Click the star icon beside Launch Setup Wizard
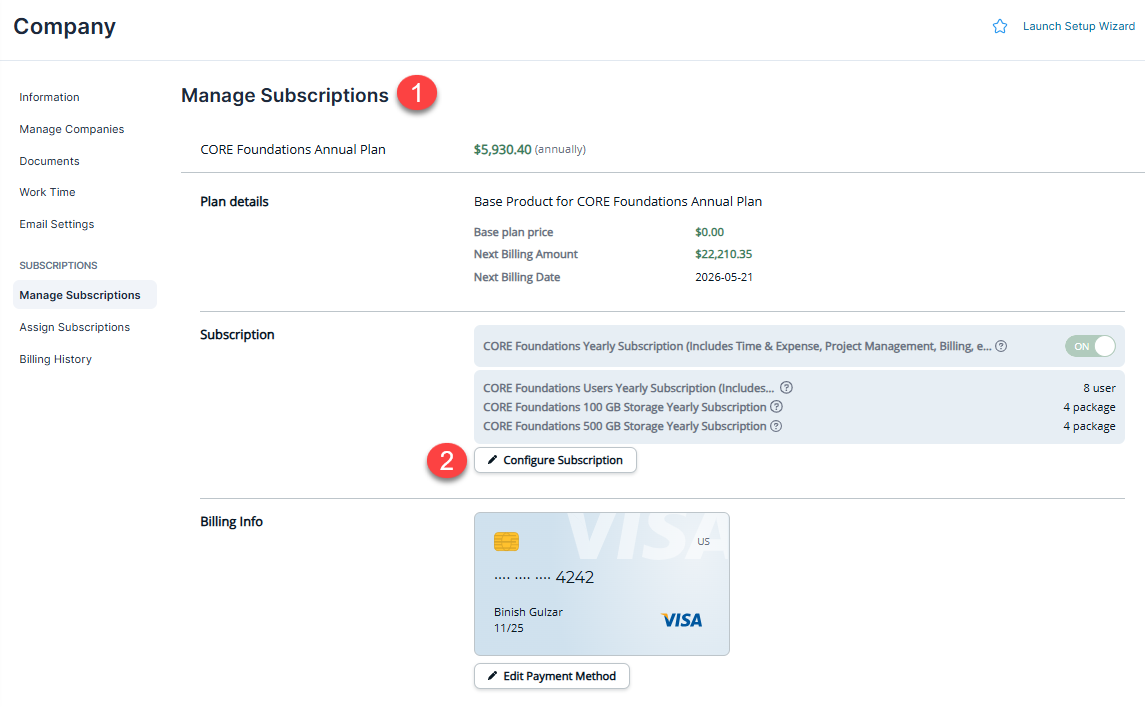Image resolution: width=1145 pixels, height=707 pixels. (x=999, y=26)
